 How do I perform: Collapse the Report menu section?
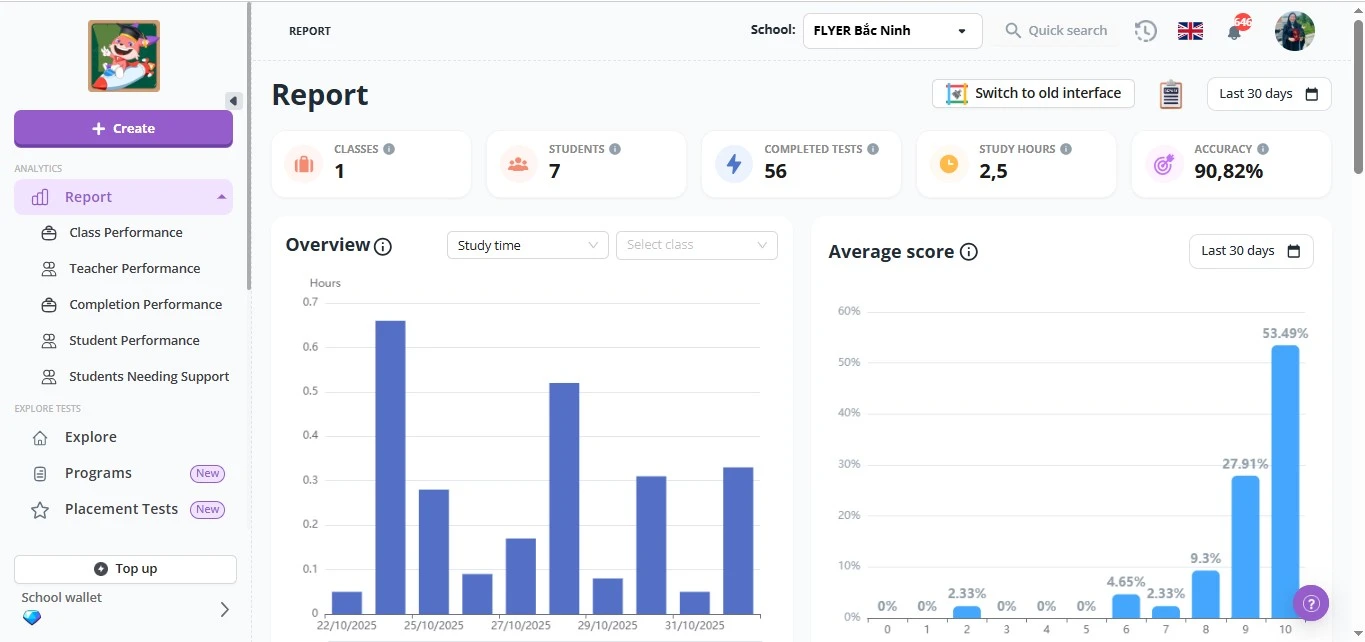(221, 197)
